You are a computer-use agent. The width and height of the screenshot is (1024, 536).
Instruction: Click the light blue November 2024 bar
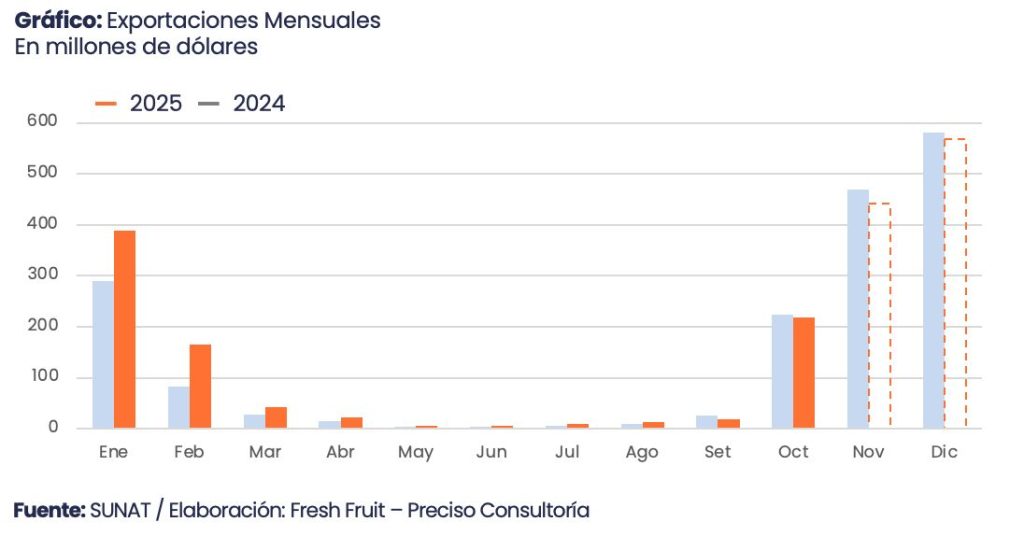[x=858, y=309]
